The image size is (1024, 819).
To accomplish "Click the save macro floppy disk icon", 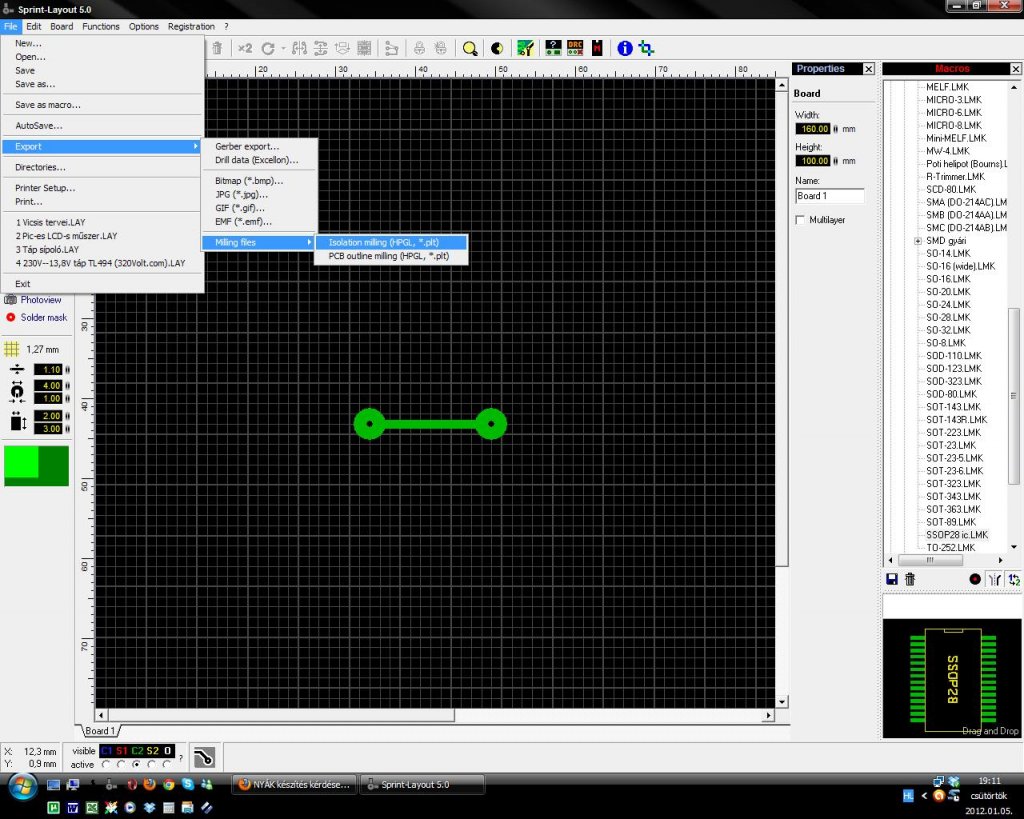I will click(892, 578).
